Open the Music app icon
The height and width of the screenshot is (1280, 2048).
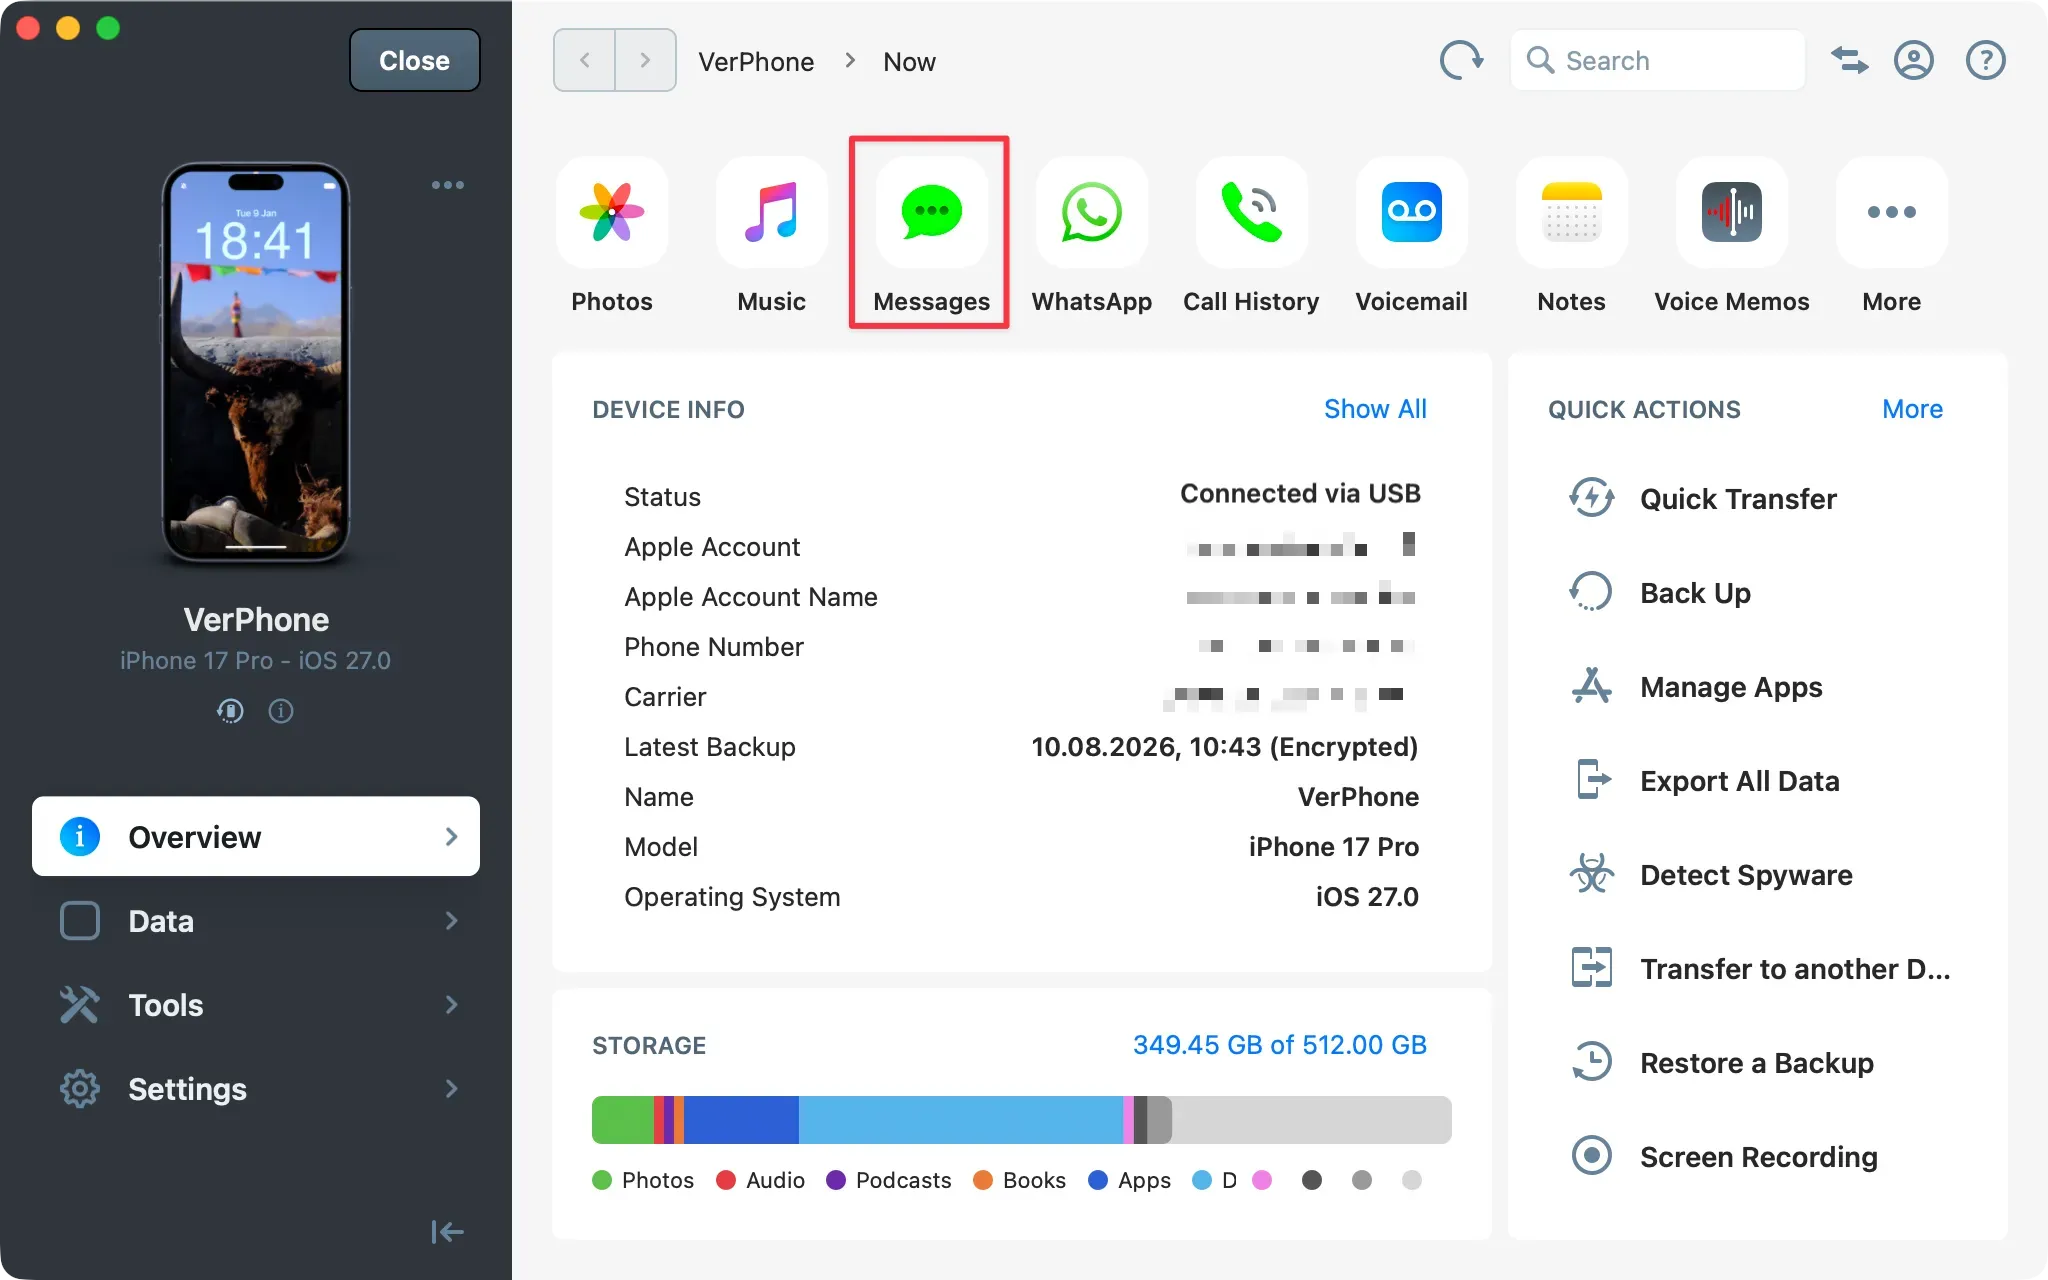click(x=772, y=212)
